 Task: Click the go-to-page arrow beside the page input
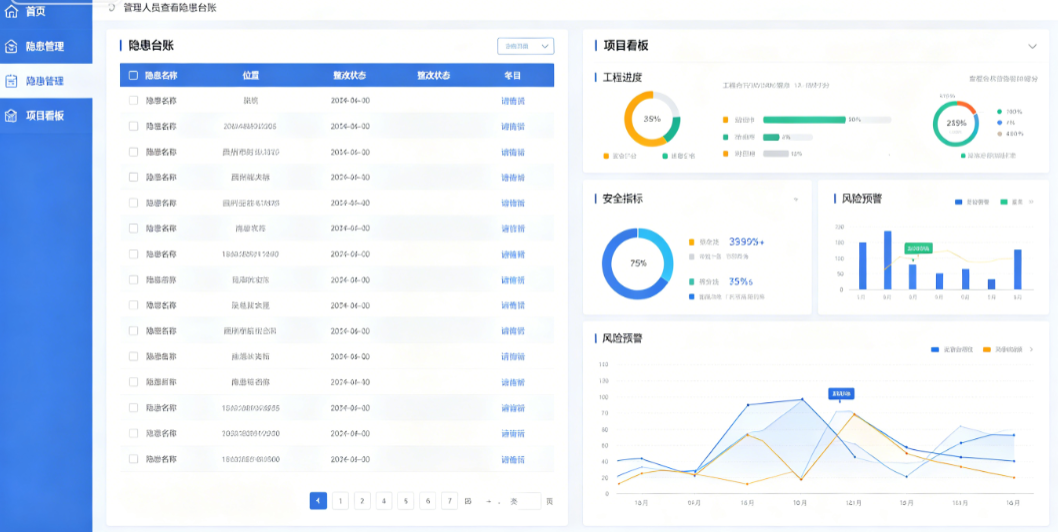point(489,501)
